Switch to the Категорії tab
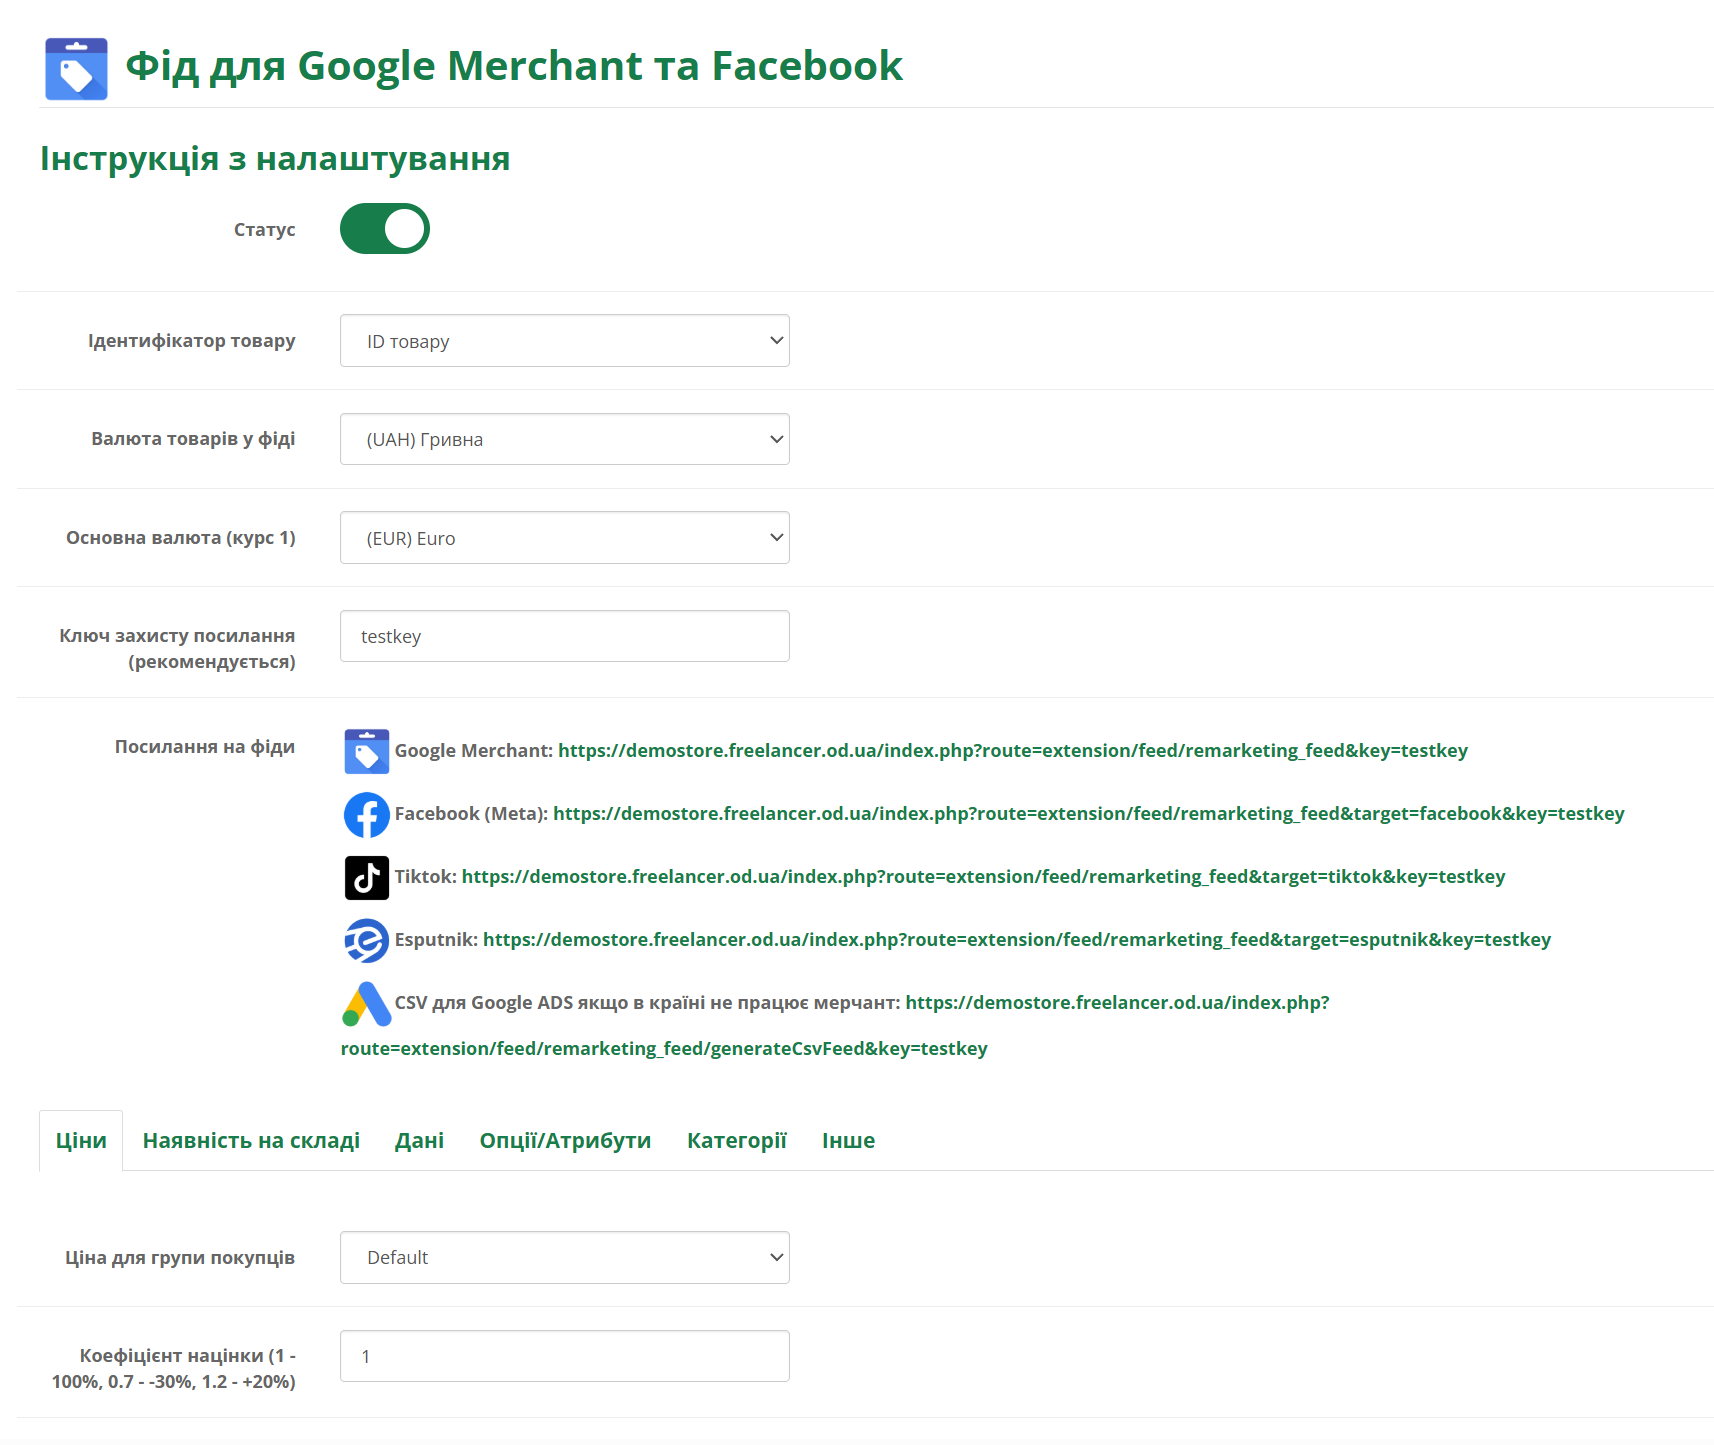The height and width of the screenshot is (1445, 1714). (x=737, y=1140)
